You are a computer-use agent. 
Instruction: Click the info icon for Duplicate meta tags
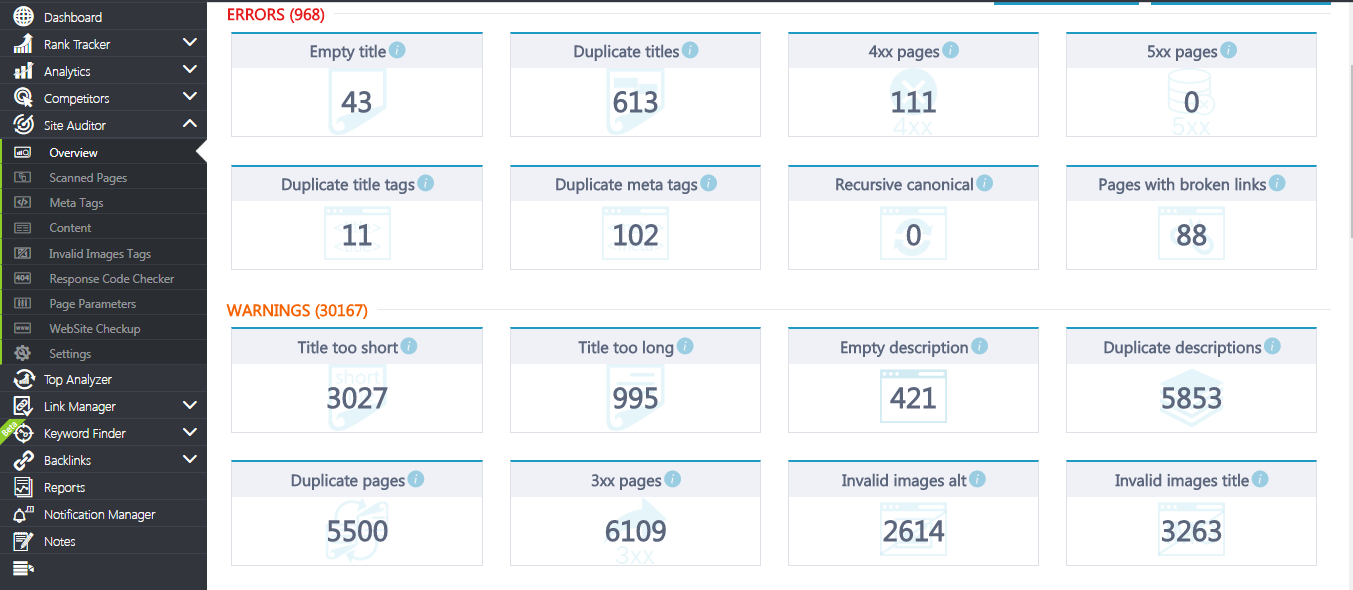[709, 183]
